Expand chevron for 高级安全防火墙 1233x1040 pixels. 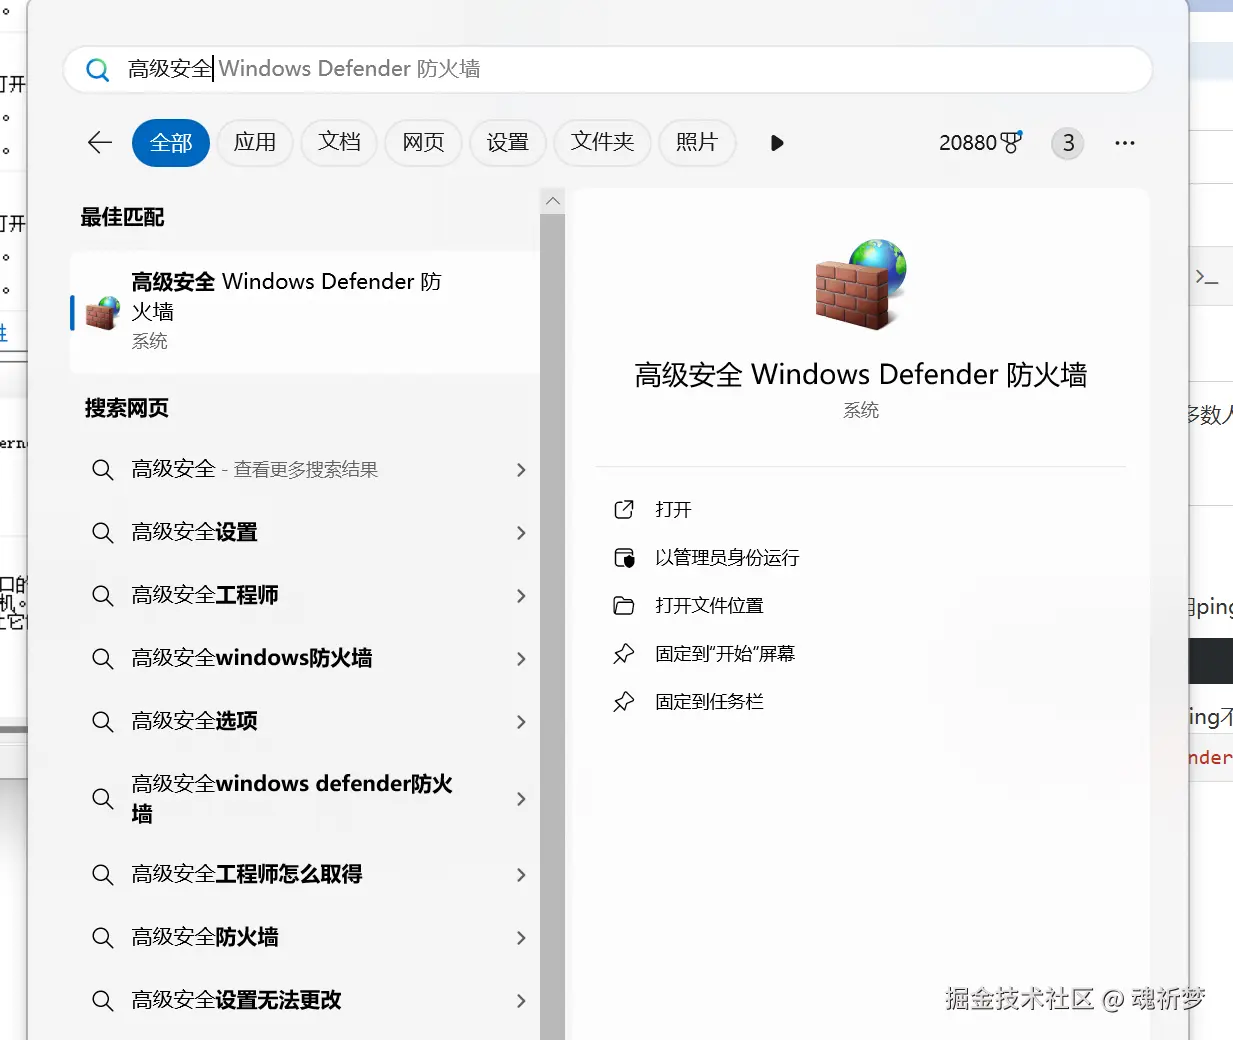pyautogui.click(x=521, y=938)
